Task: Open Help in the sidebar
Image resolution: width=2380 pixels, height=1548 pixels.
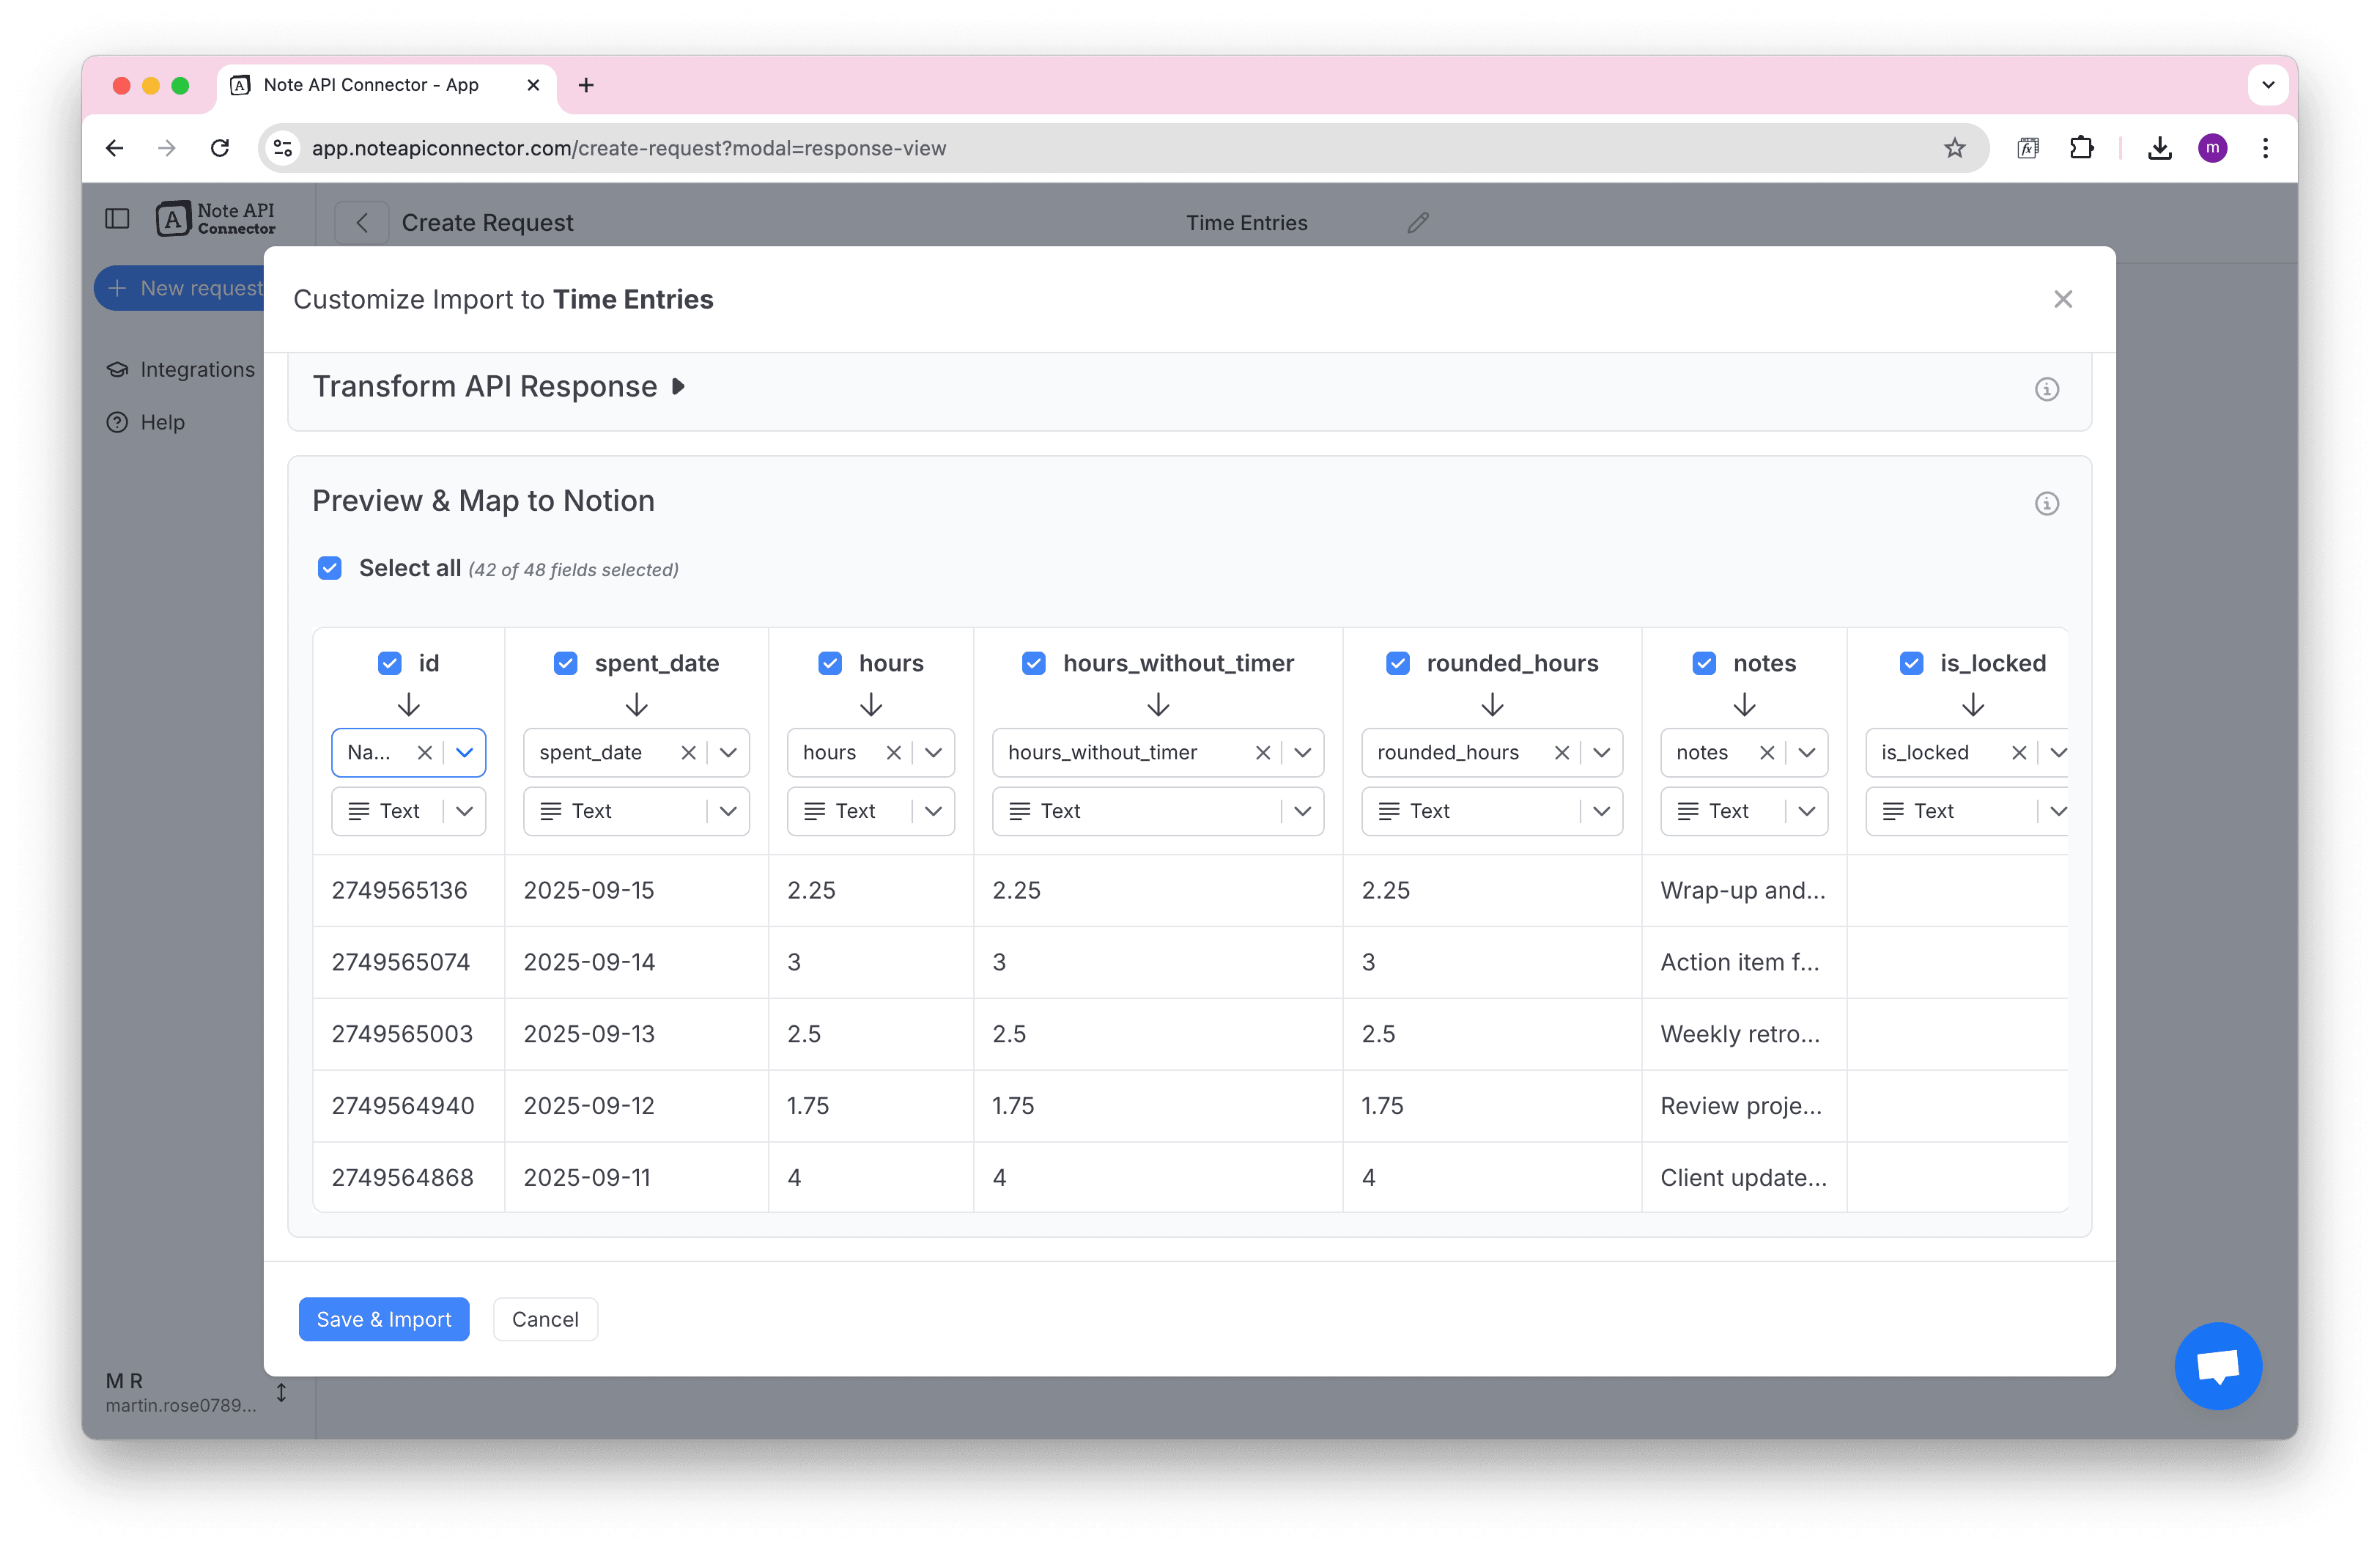Action: click(146, 422)
